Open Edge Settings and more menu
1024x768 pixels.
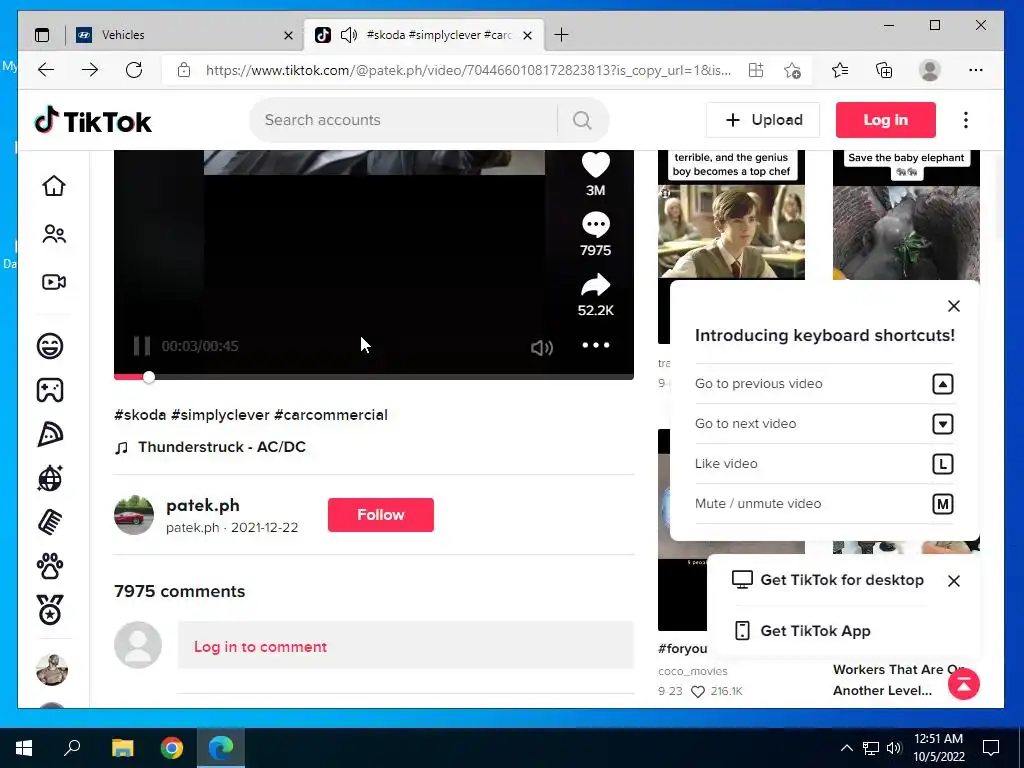tap(976, 70)
